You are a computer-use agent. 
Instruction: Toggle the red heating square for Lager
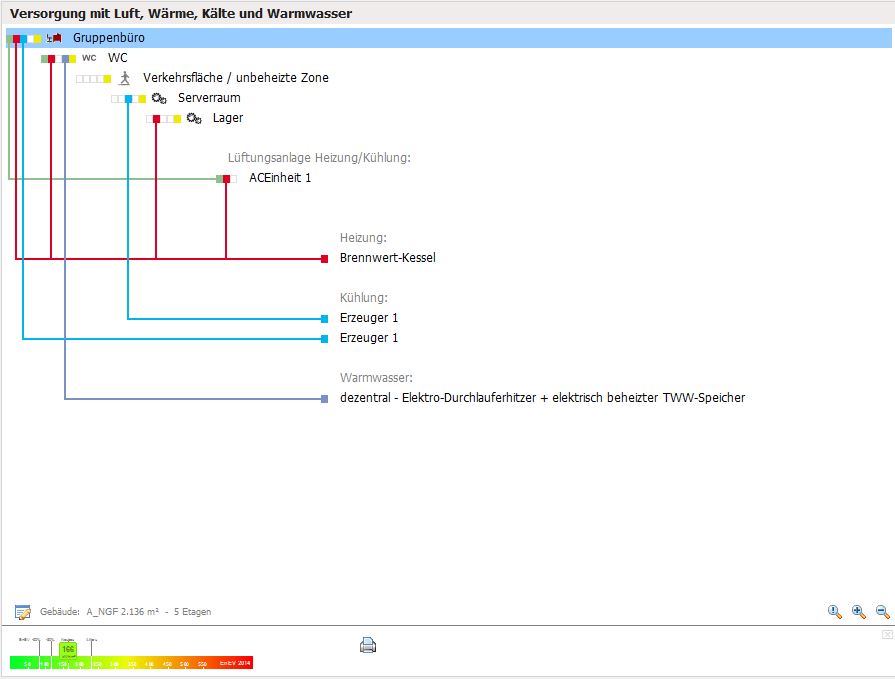coord(156,119)
